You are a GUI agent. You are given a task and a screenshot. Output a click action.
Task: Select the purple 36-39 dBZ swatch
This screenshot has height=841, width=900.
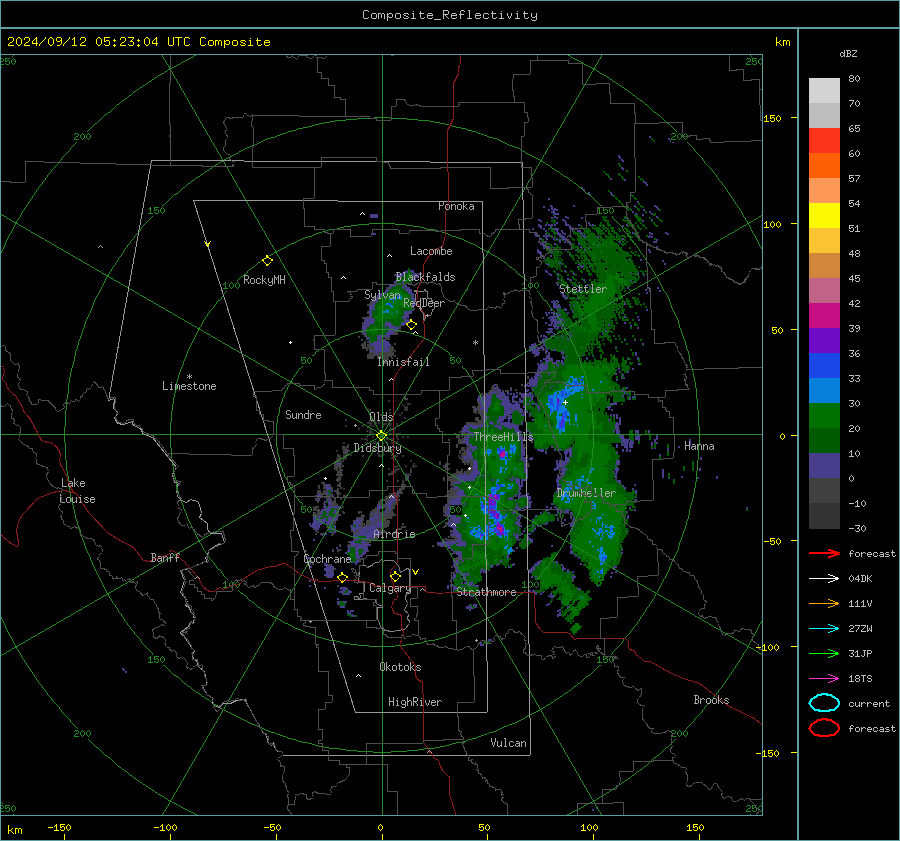tap(824, 341)
